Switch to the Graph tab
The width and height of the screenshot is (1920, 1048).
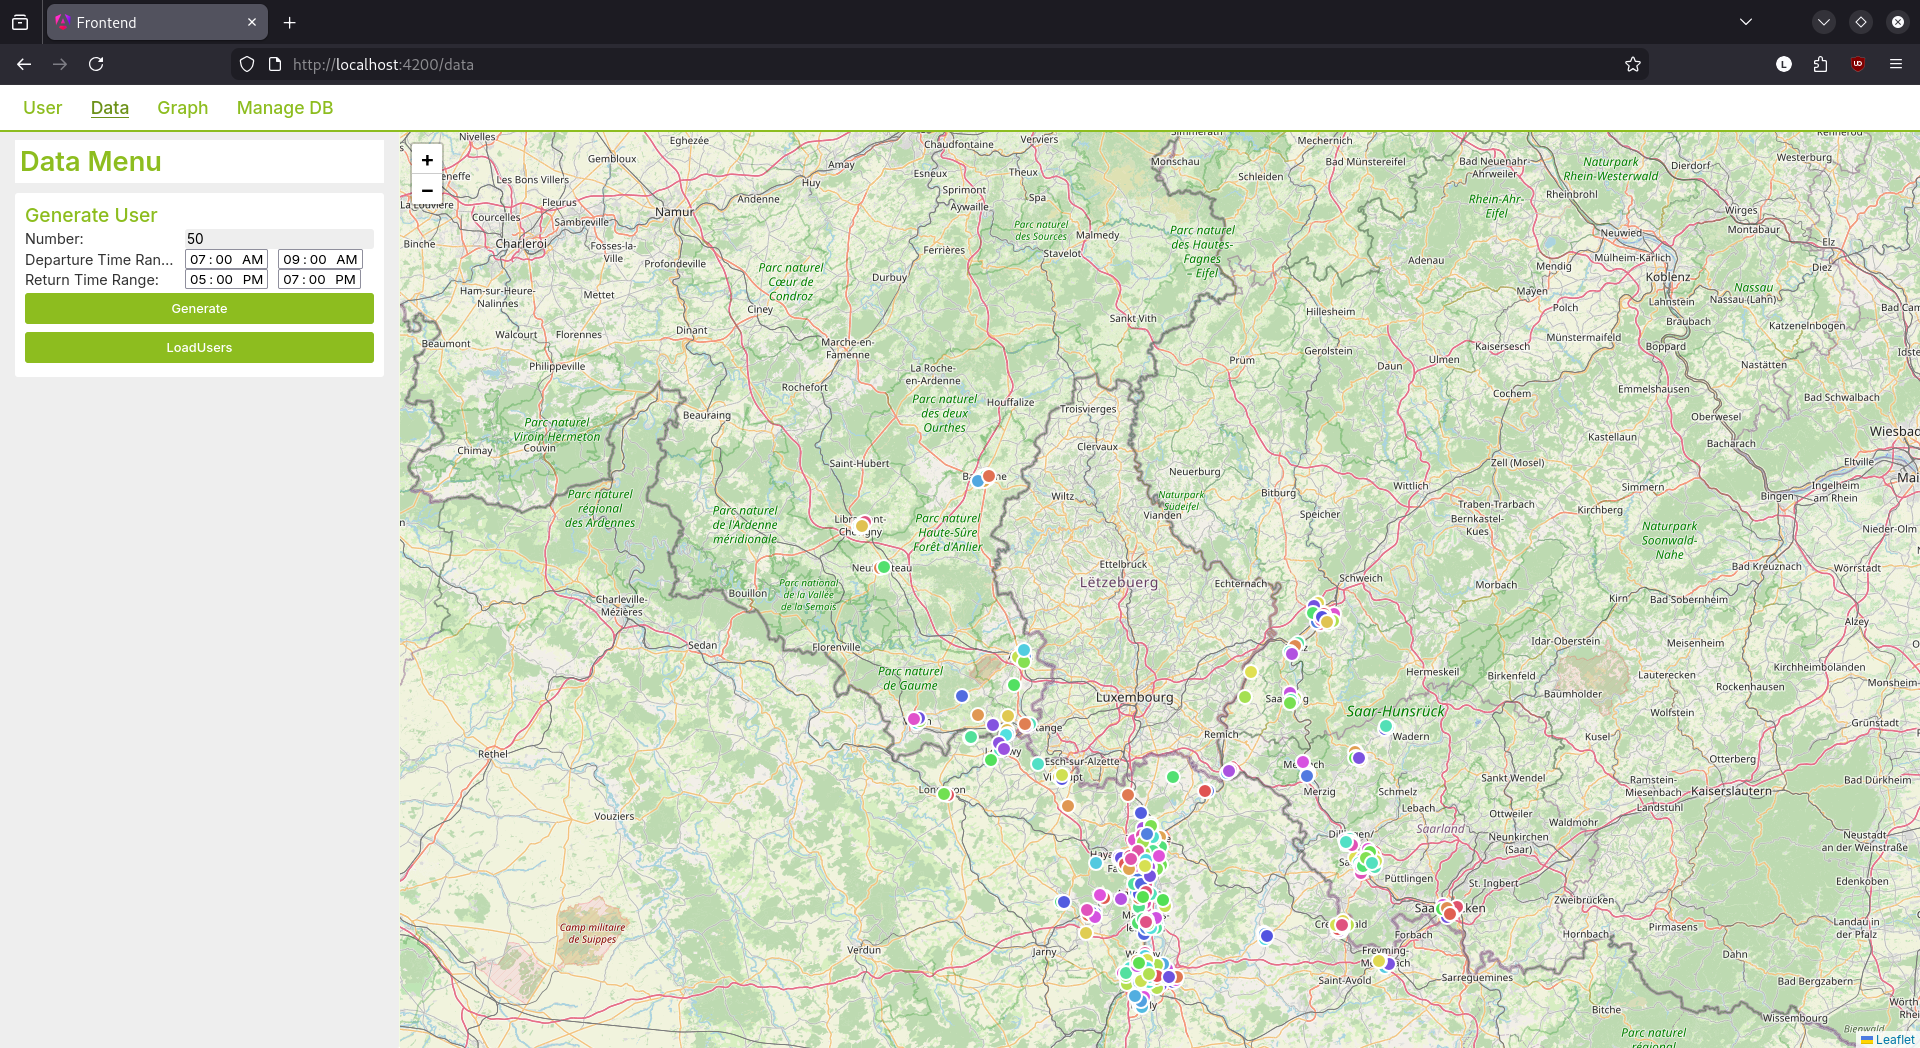(x=182, y=108)
